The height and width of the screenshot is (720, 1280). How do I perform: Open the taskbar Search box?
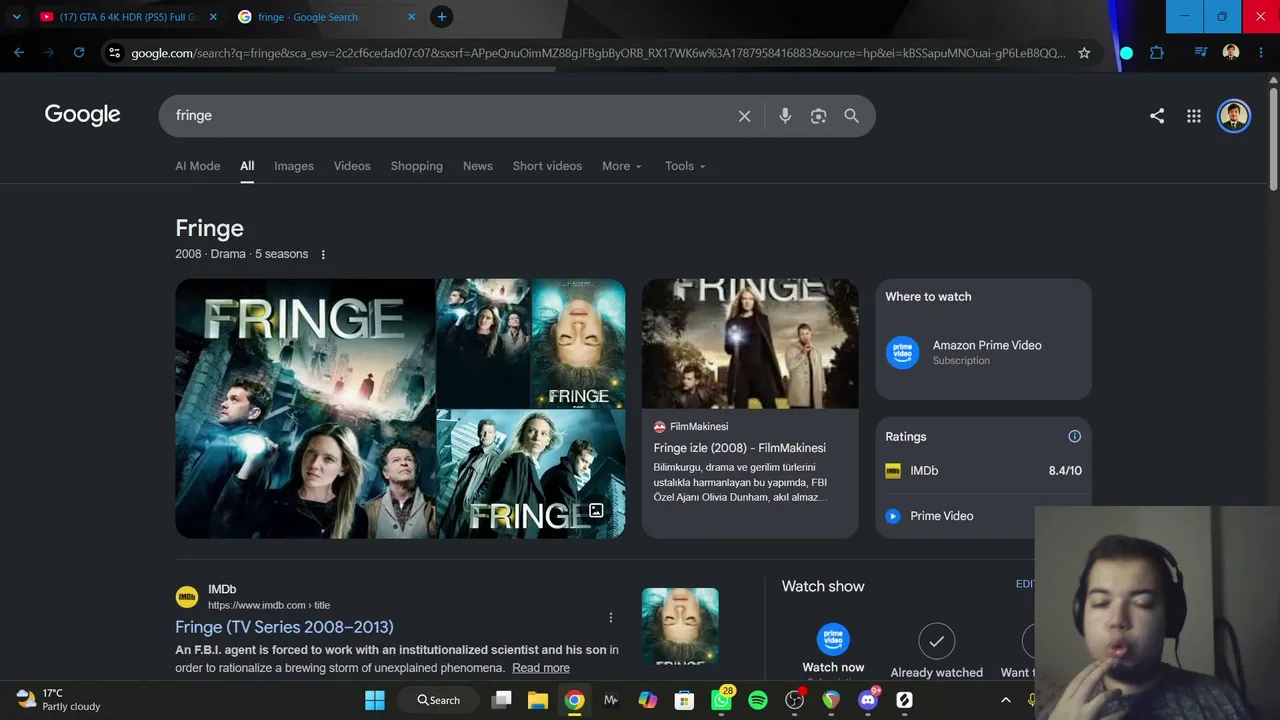(438, 700)
